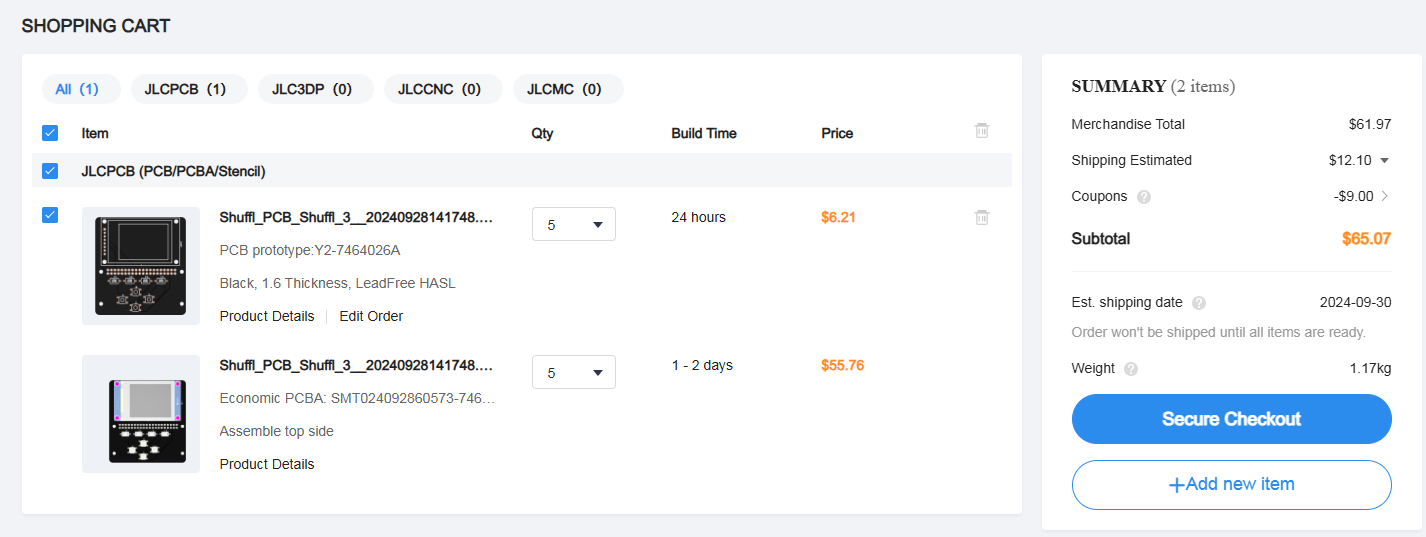Toggle the select-all checkbox beside Item header

[x=50, y=133]
